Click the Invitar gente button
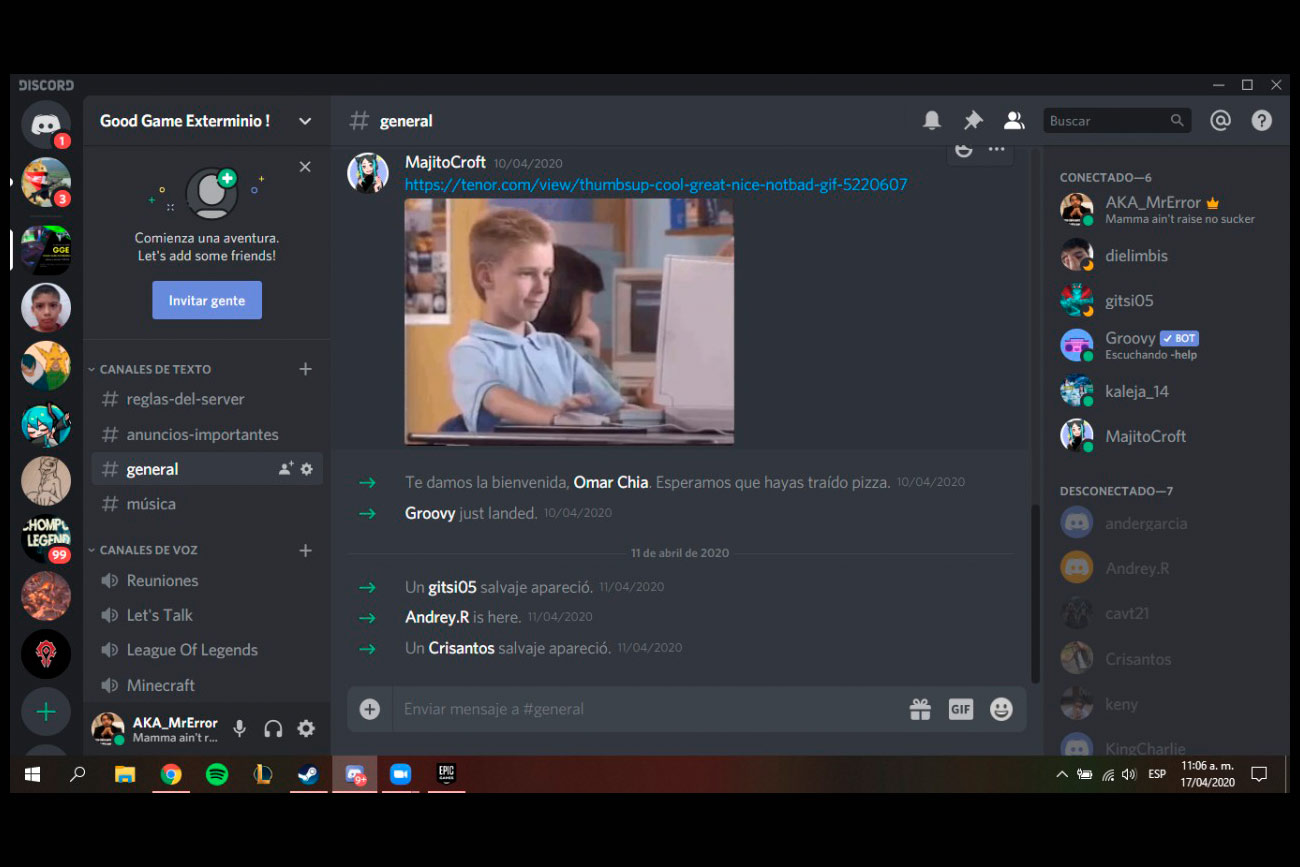1300x867 pixels. click(x=207, y=300)
